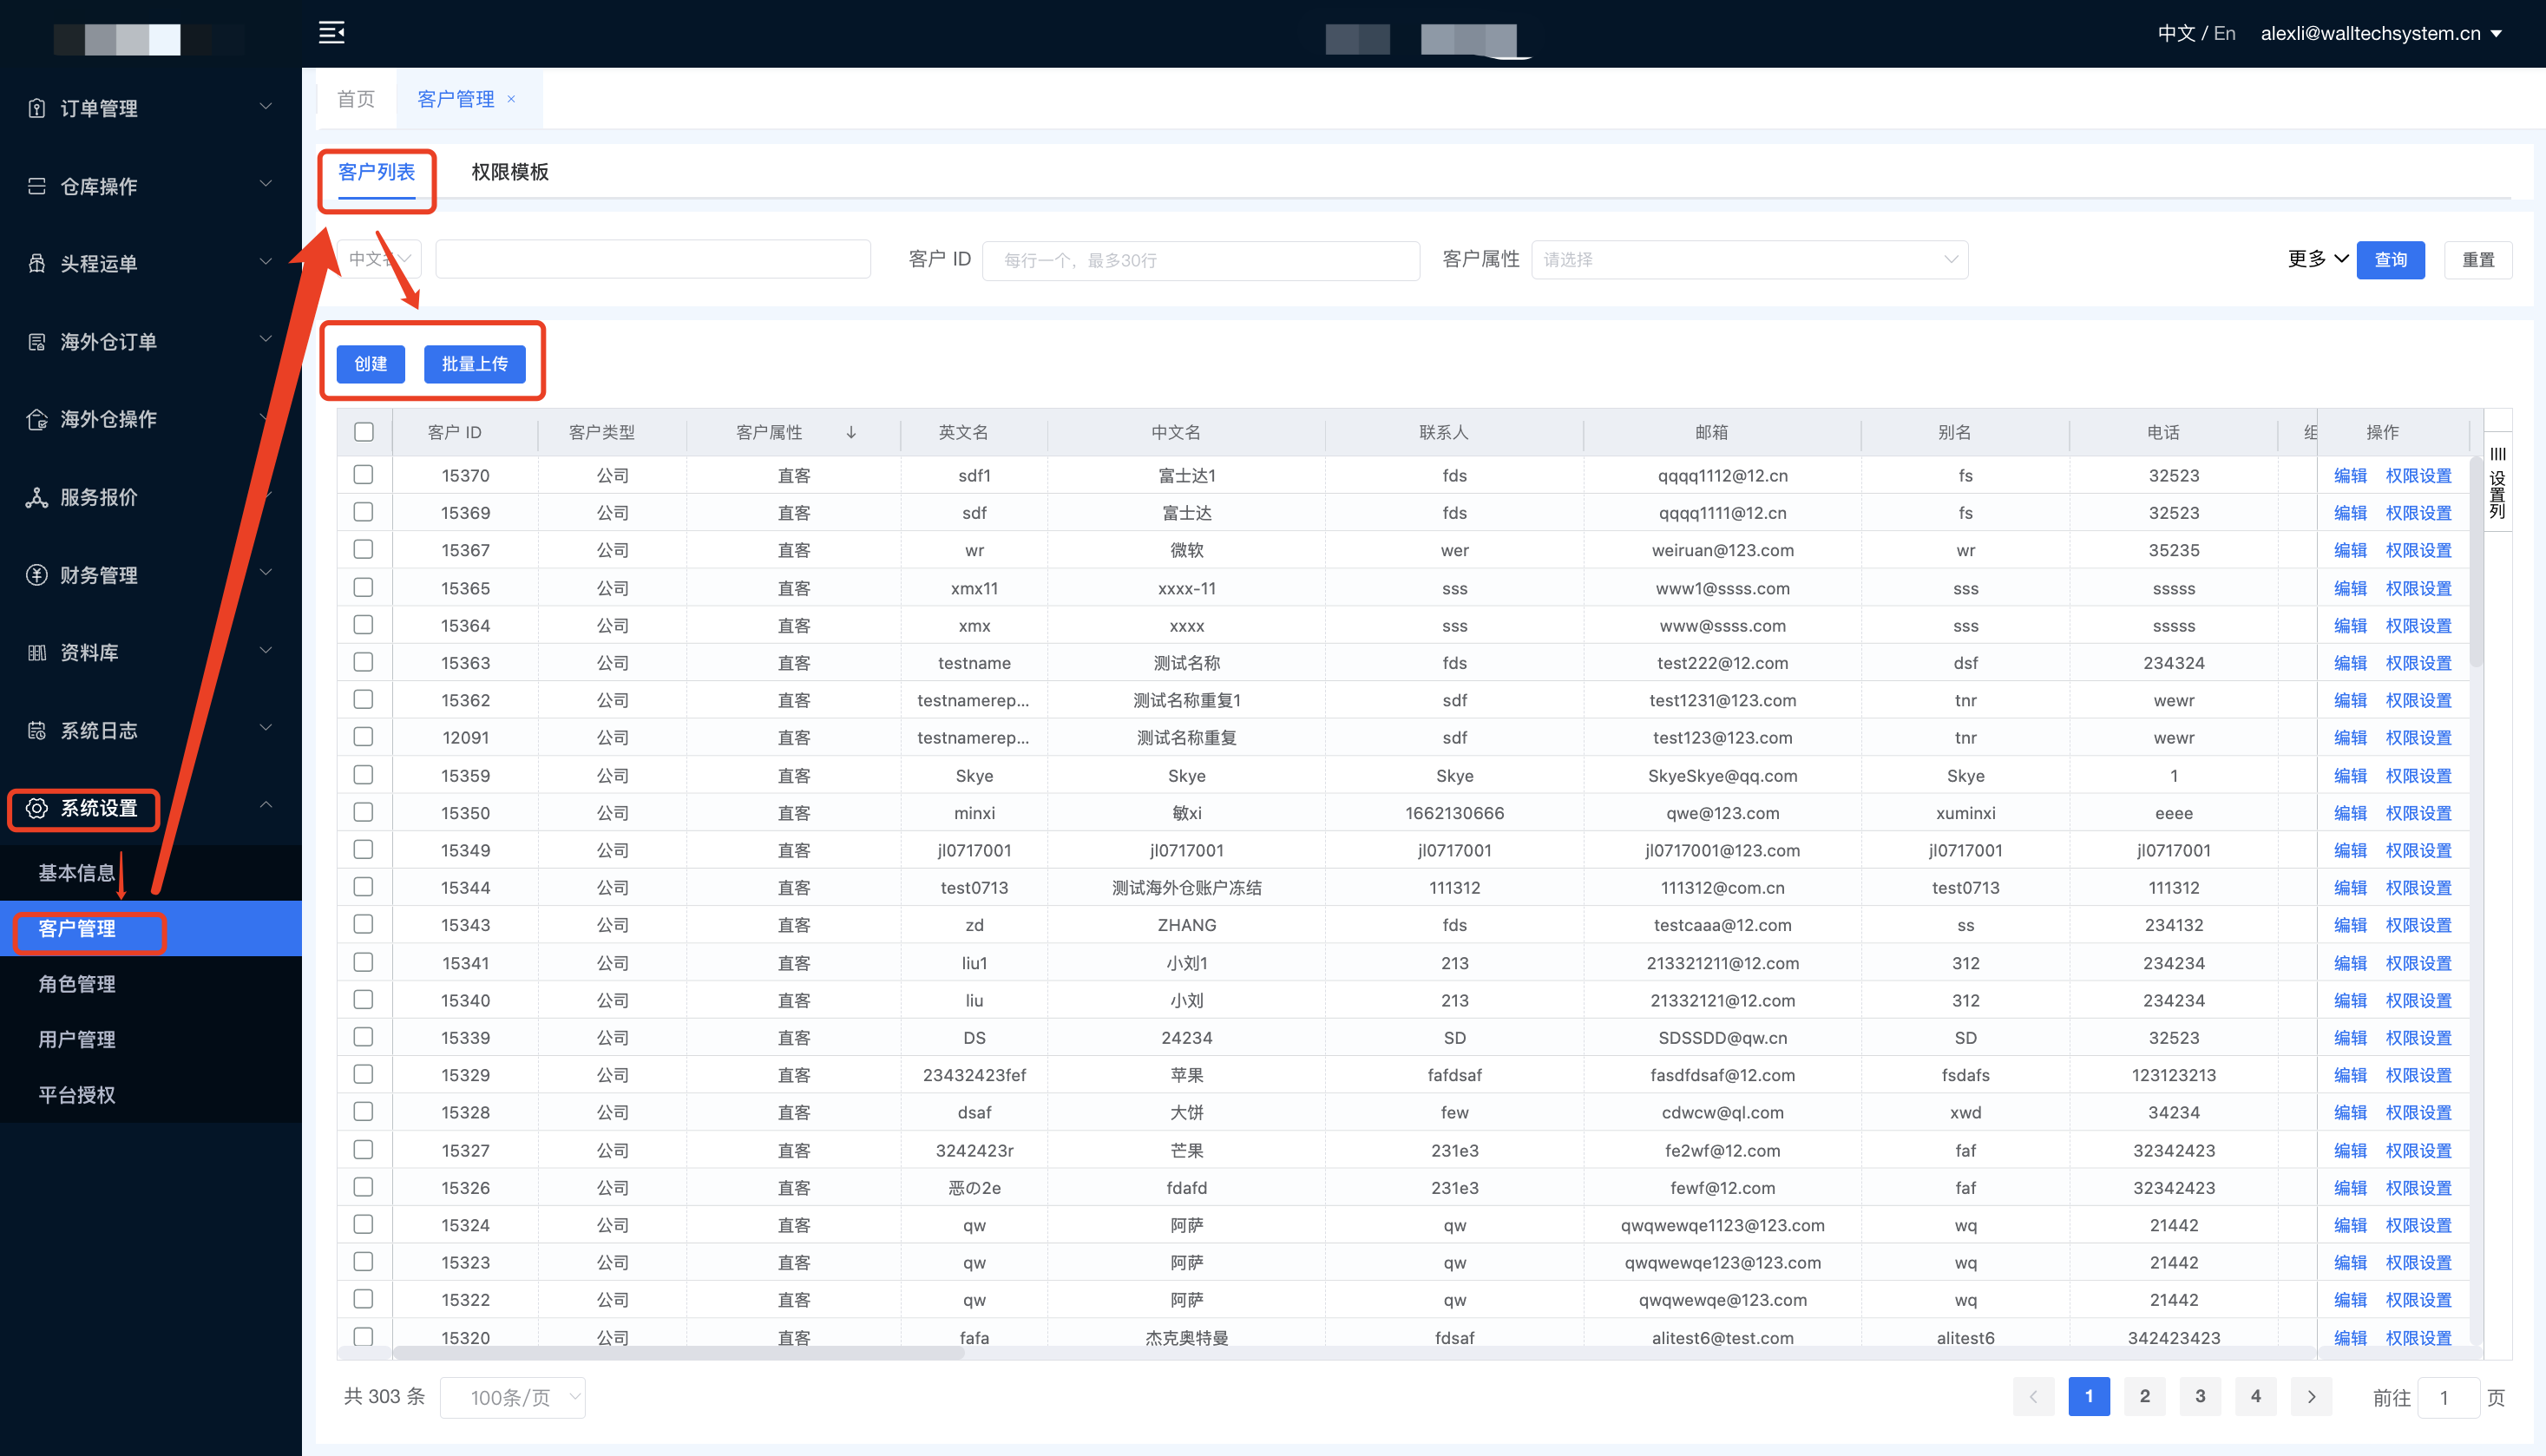Click the sidebar collapse hamburger icon
This screenshot has width=2546, height=1456.
331,33
